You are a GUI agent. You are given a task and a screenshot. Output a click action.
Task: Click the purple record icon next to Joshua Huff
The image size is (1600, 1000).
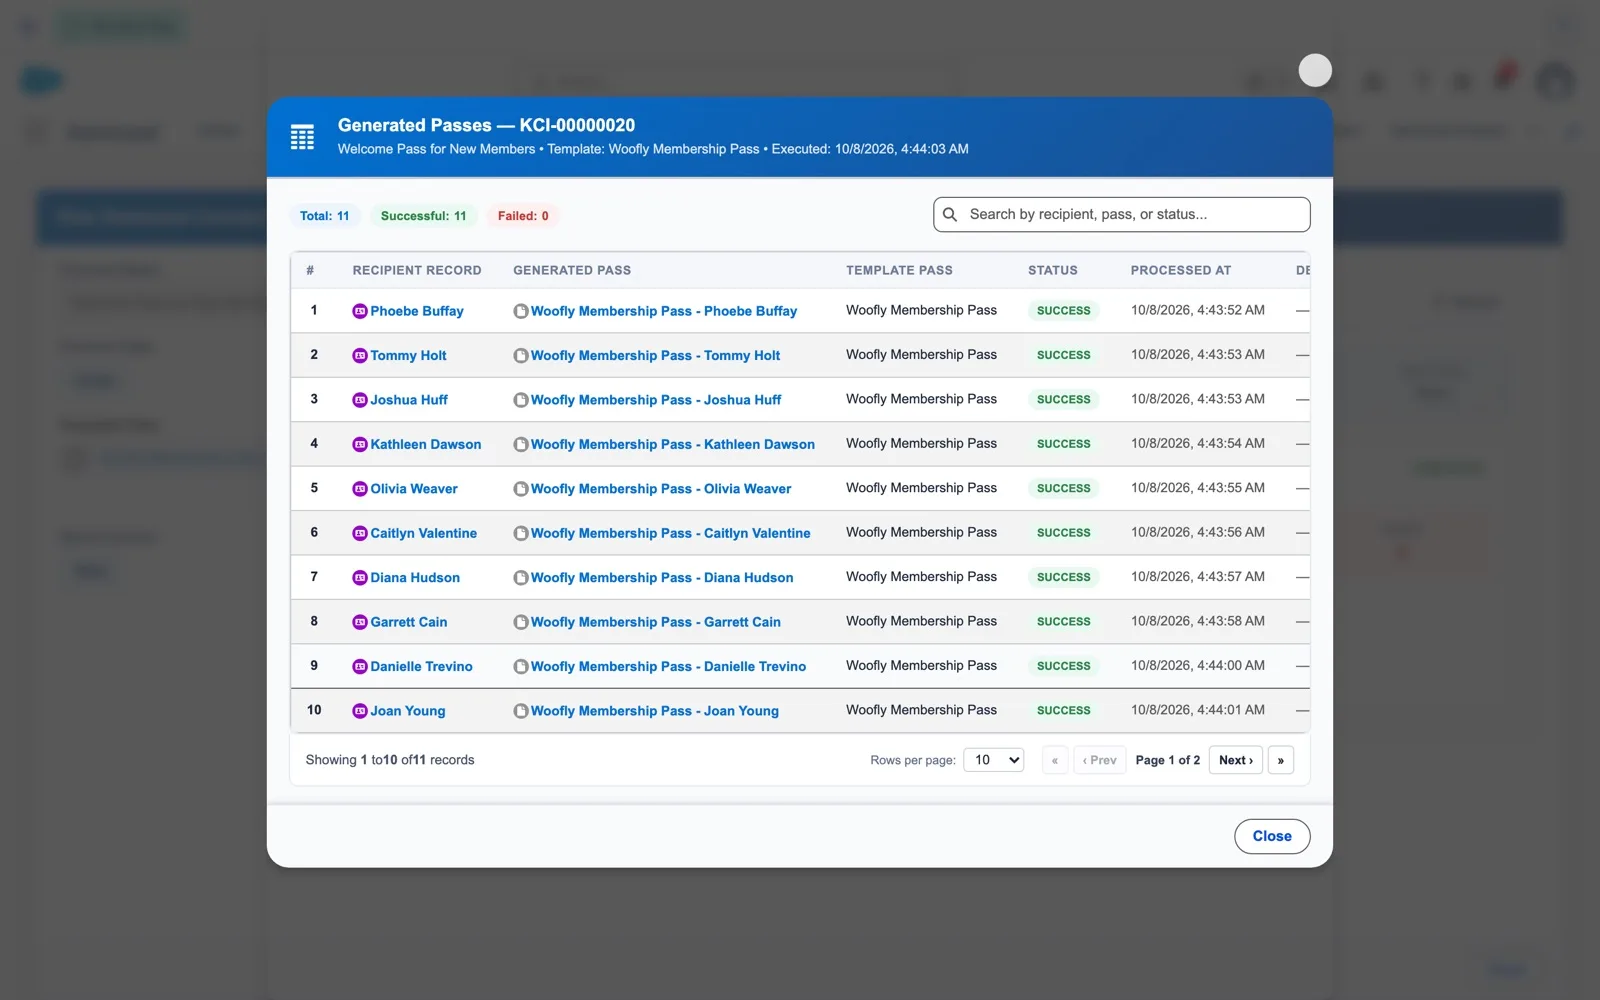coord(360,400)
